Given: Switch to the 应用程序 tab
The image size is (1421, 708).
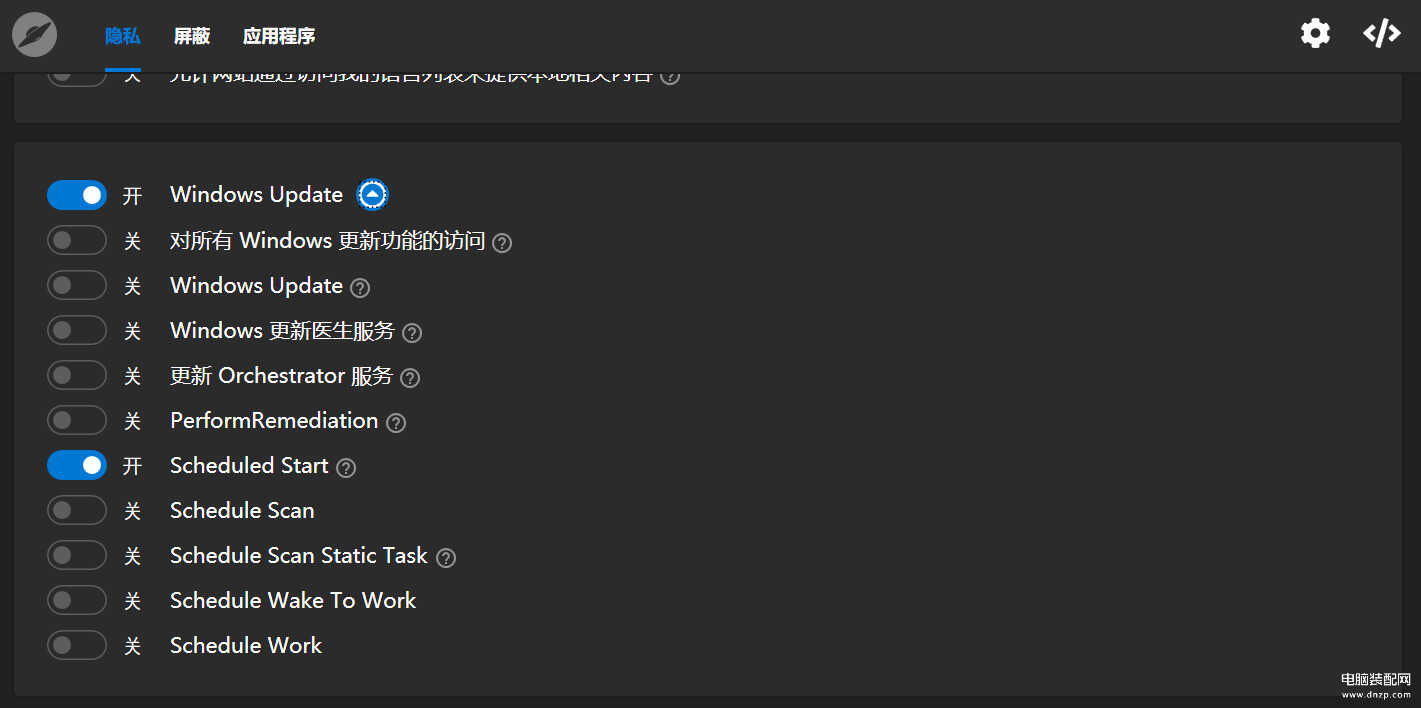Looking at the screenshot, I should coord(279,36).
